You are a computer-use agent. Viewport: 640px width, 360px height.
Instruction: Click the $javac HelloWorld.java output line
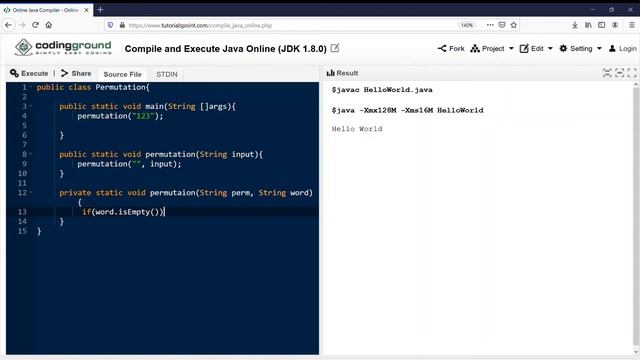pyautogui.click(x=382, y=90)
